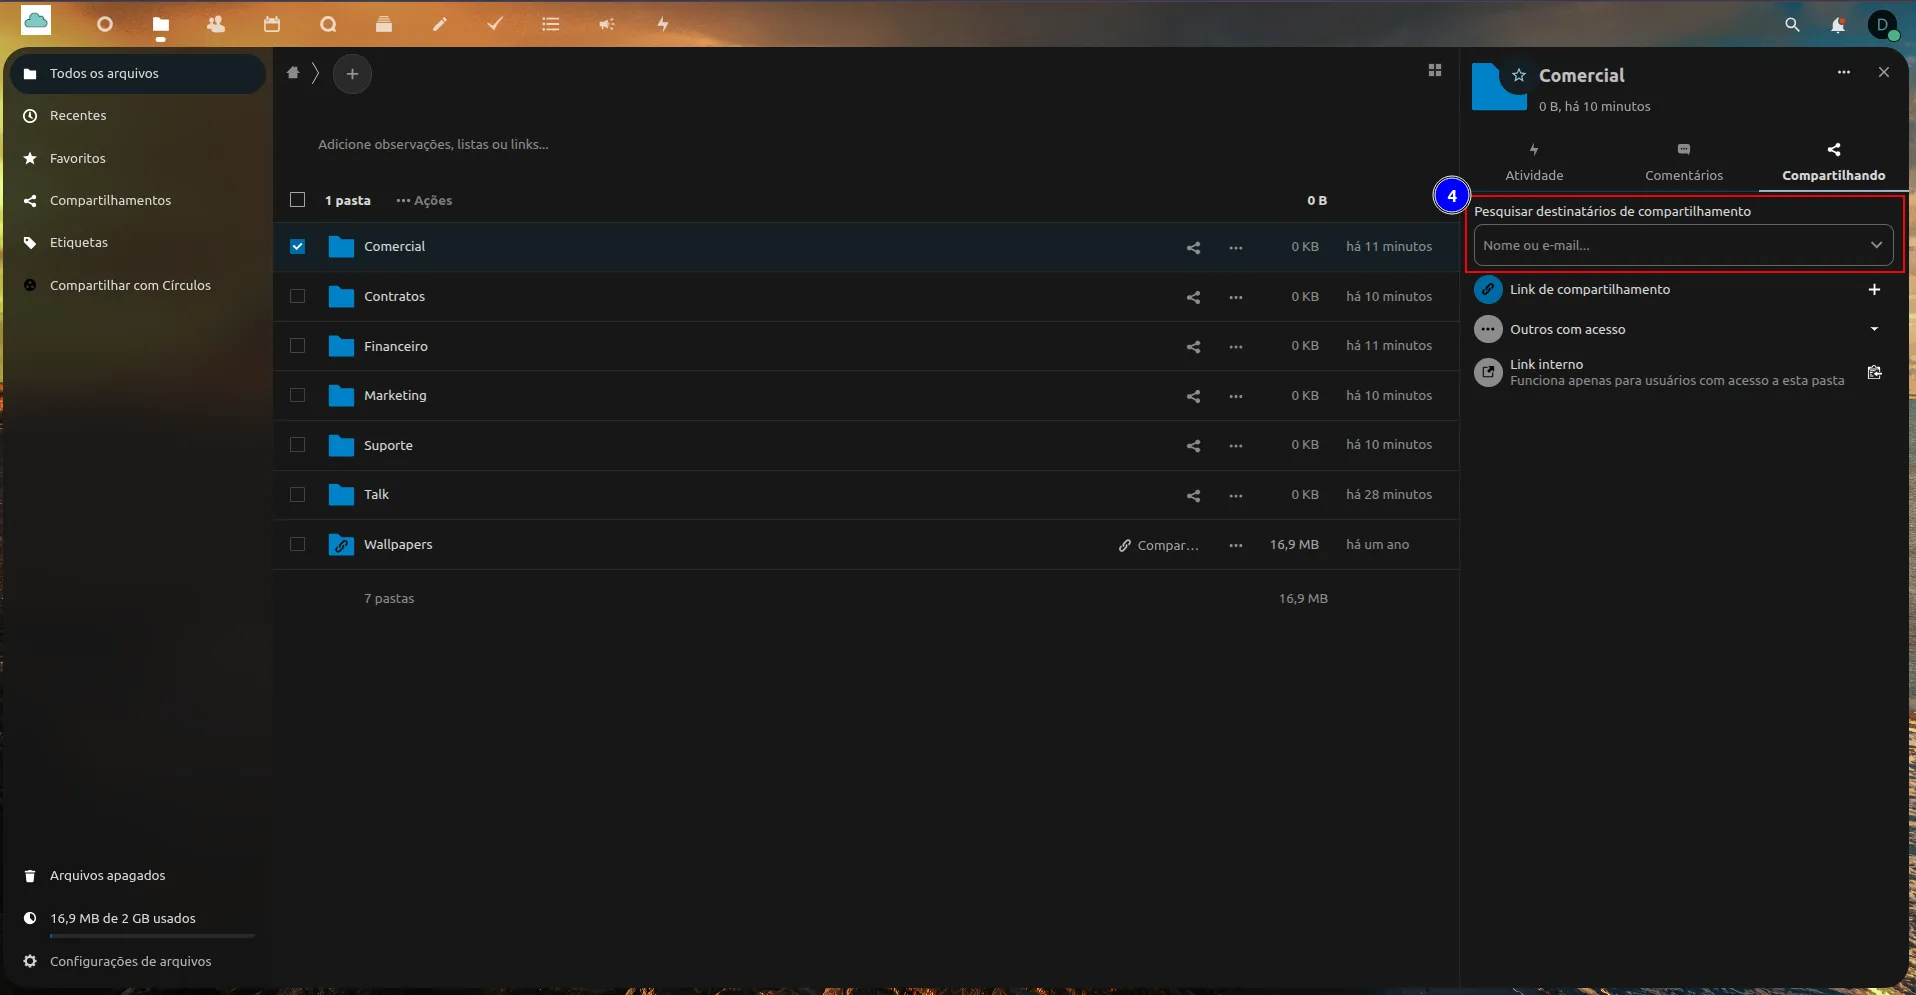The height and width of the screenshot is (995, 1916).
Task: Click the new file plus button
Action: pyautogui.click(x=352, y=74)
